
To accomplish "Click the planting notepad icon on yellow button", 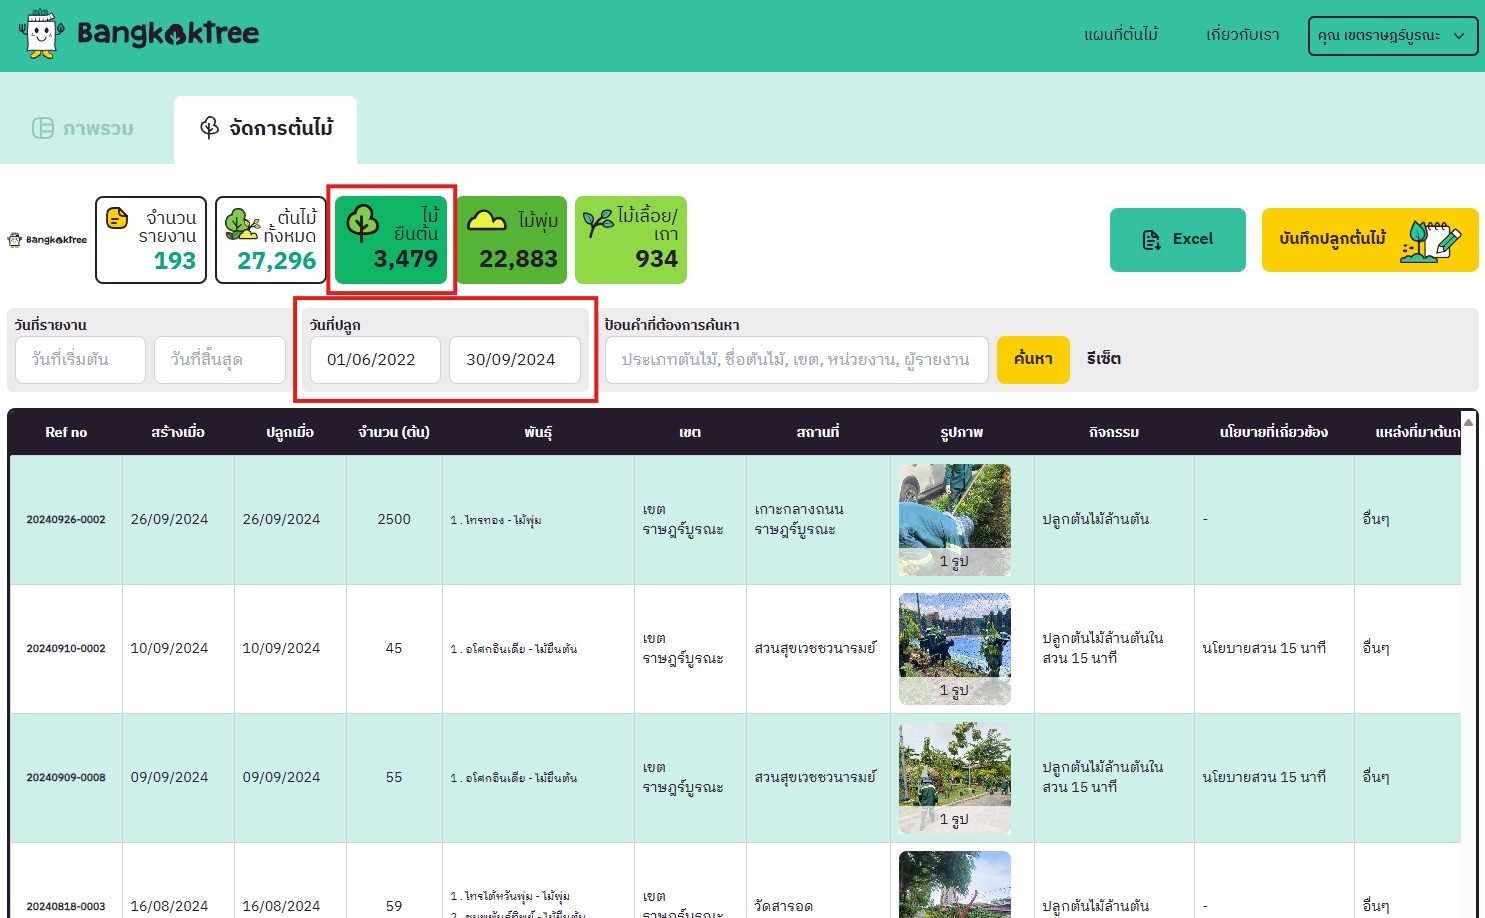I will pyautogui.click(x=1431, y=241).
